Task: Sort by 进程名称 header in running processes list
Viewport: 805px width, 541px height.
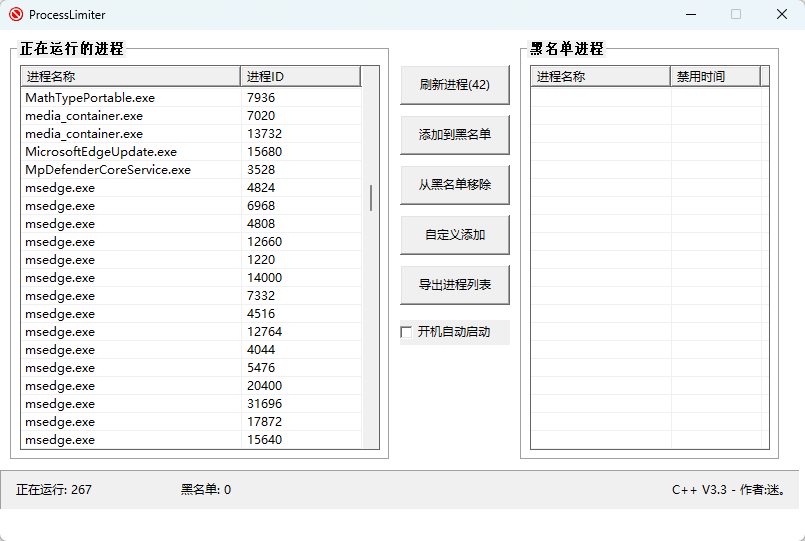Action: [131, 76]
